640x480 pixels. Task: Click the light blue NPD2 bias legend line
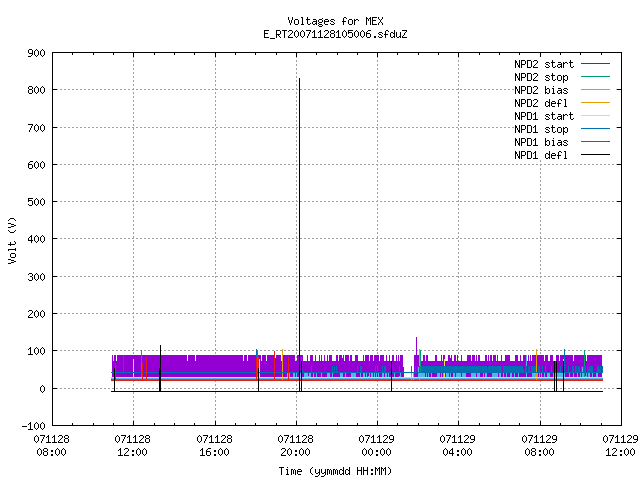596,90
